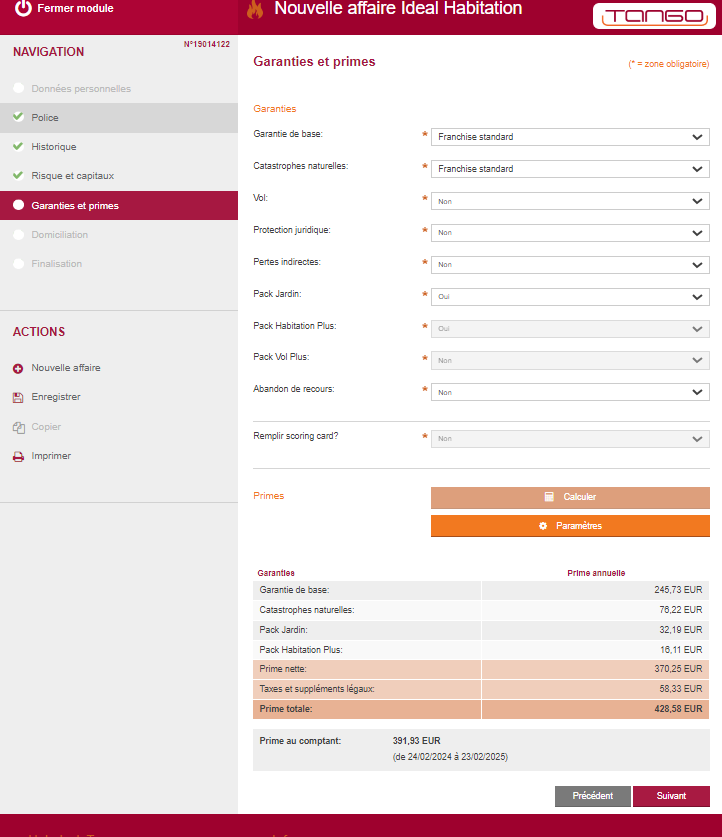Click the Garantie de base premium 245,73 EUR

point(678,590)
